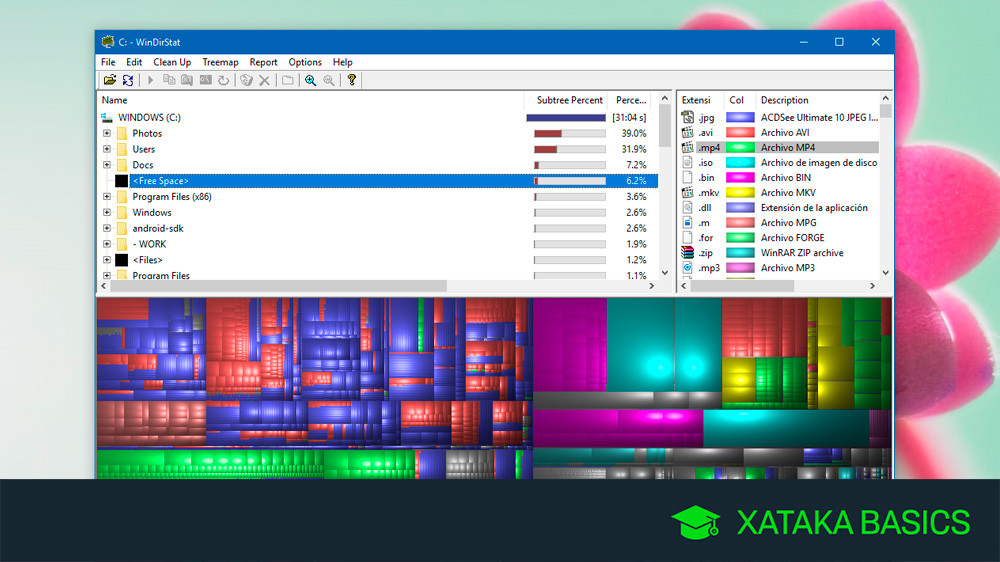Click the Photos folder icon
1000x562 pixels.
122,133
